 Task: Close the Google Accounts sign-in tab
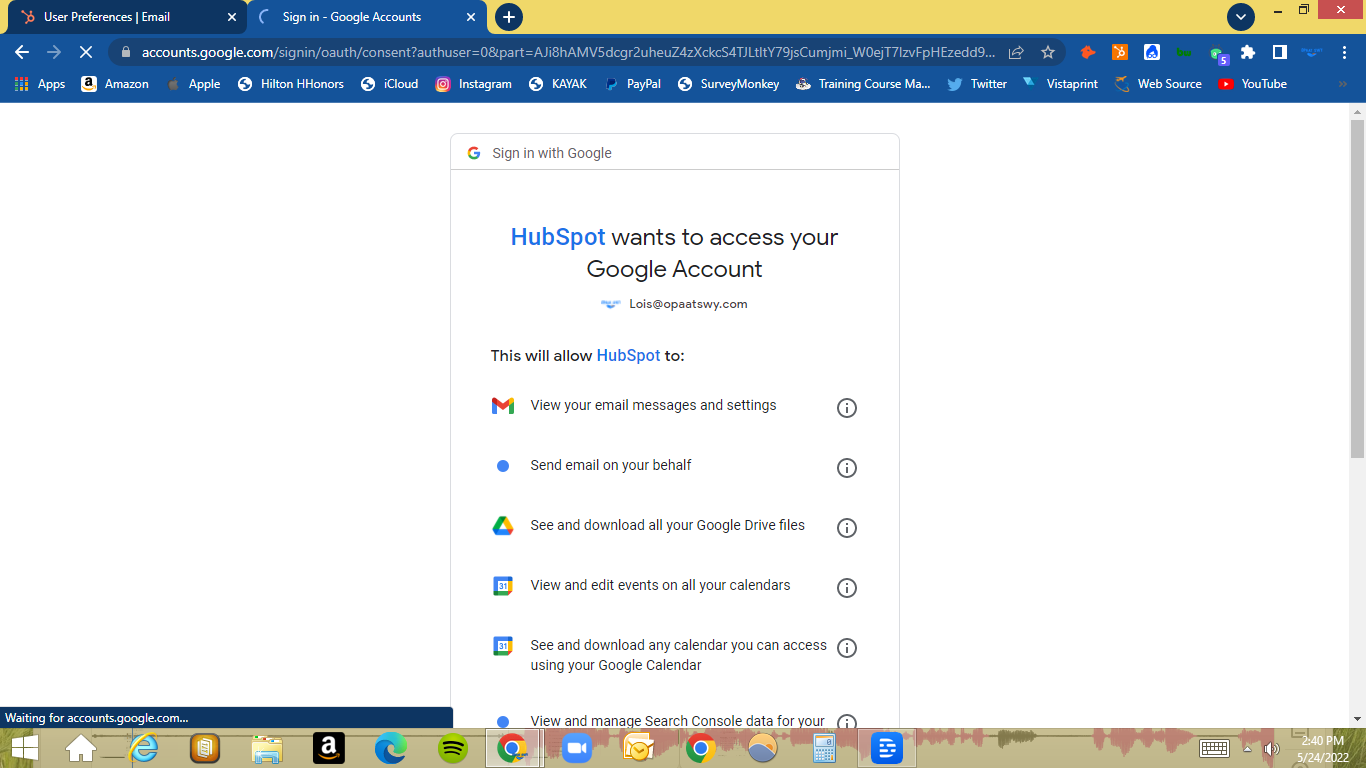[471, 17]
